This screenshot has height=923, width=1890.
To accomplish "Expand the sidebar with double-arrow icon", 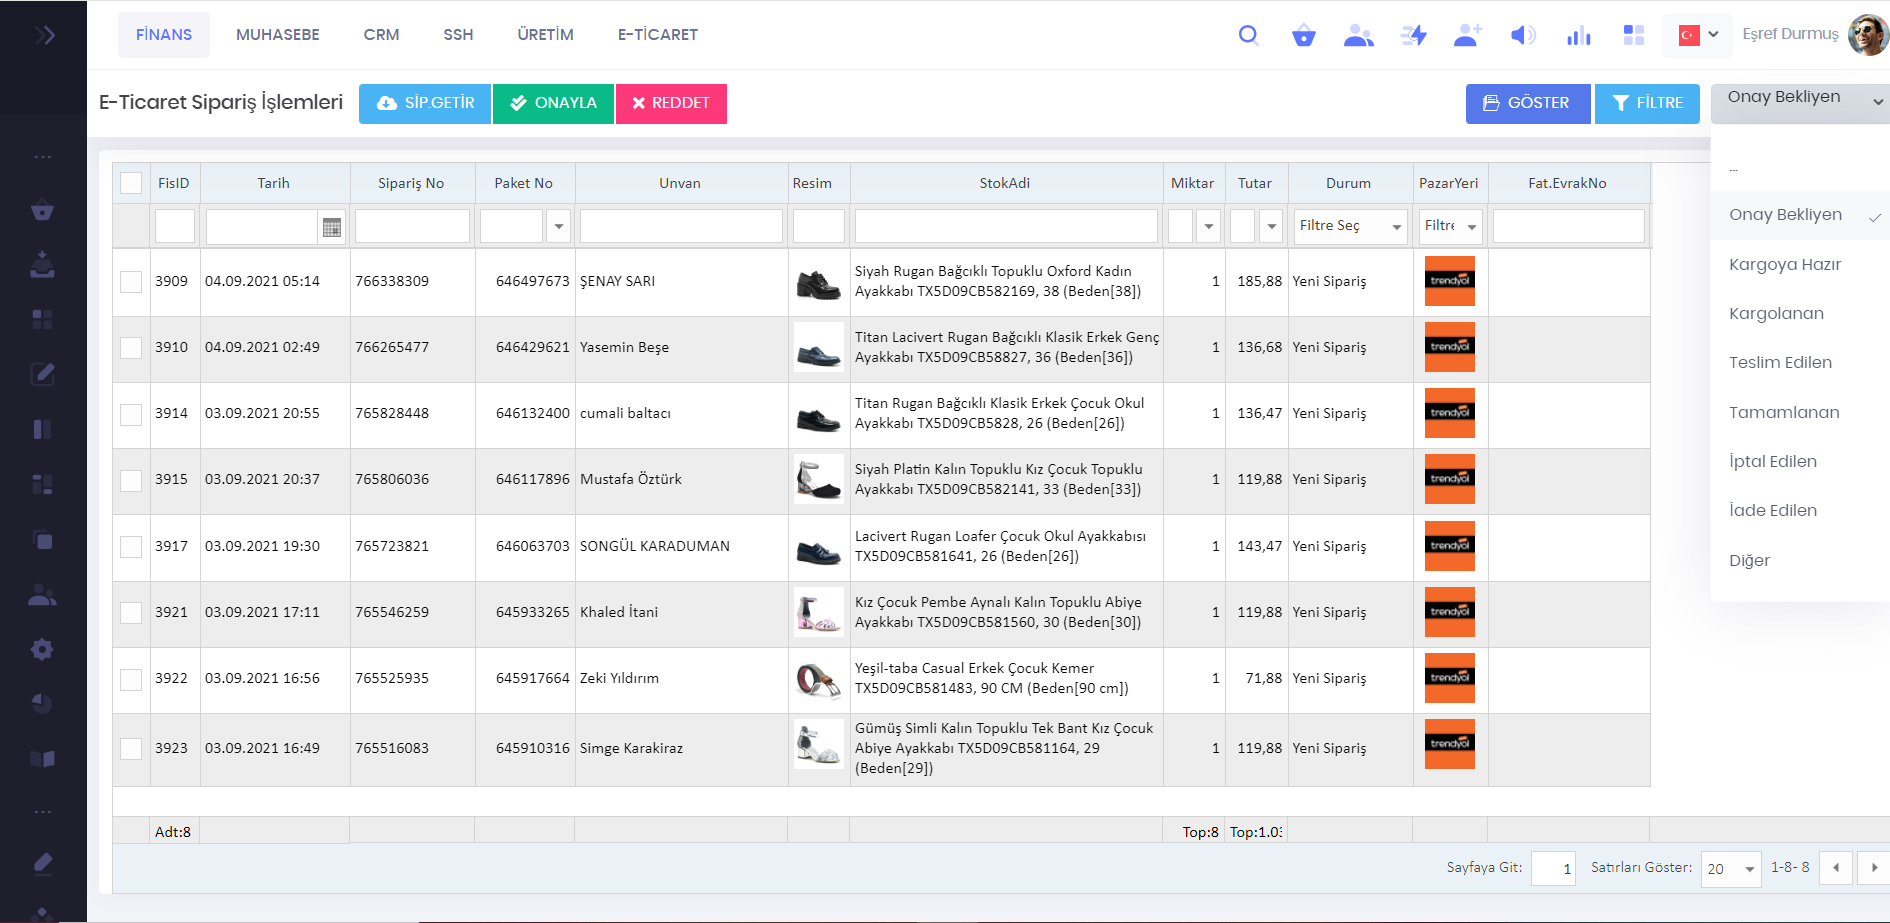I will pos(44,36).
